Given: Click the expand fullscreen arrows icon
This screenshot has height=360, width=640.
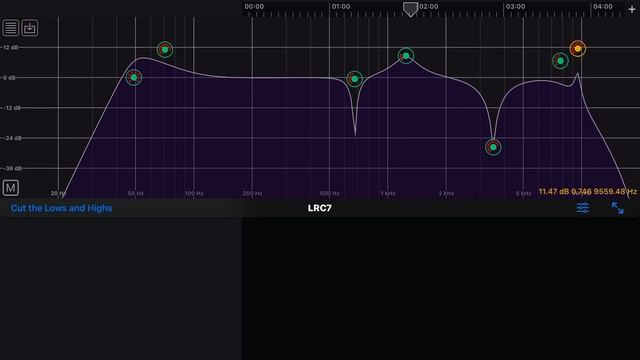Looking at the screenshot, I should coord(618,208).
